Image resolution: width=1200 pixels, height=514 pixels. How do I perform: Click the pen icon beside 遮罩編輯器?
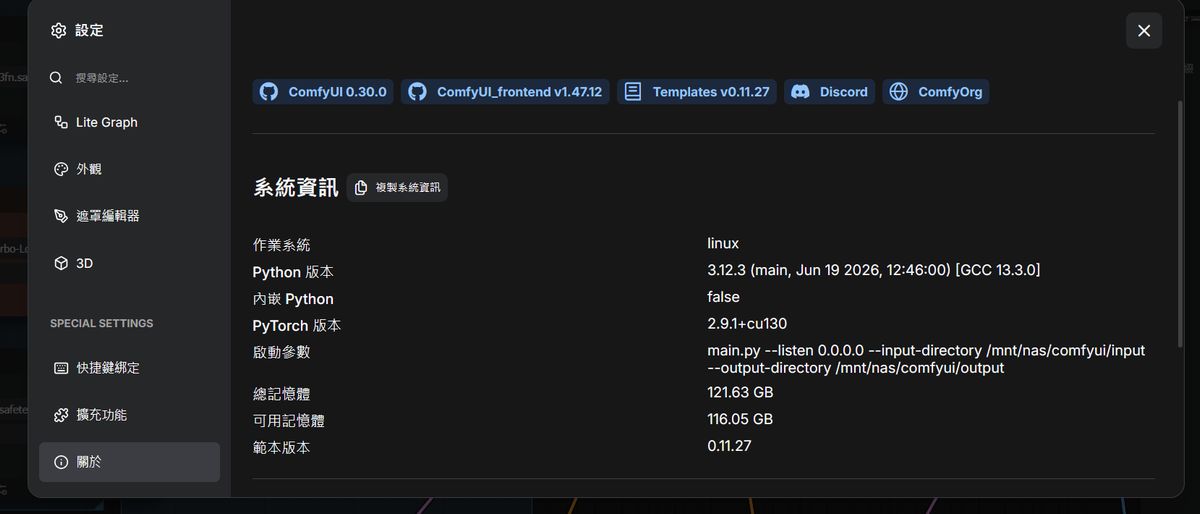[x=60, y=216]
